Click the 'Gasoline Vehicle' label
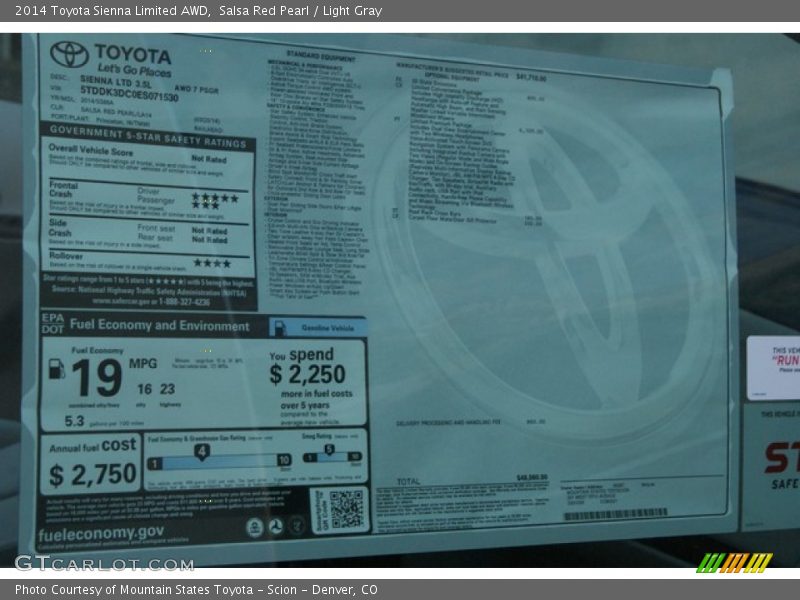 (x=328, y=328)
